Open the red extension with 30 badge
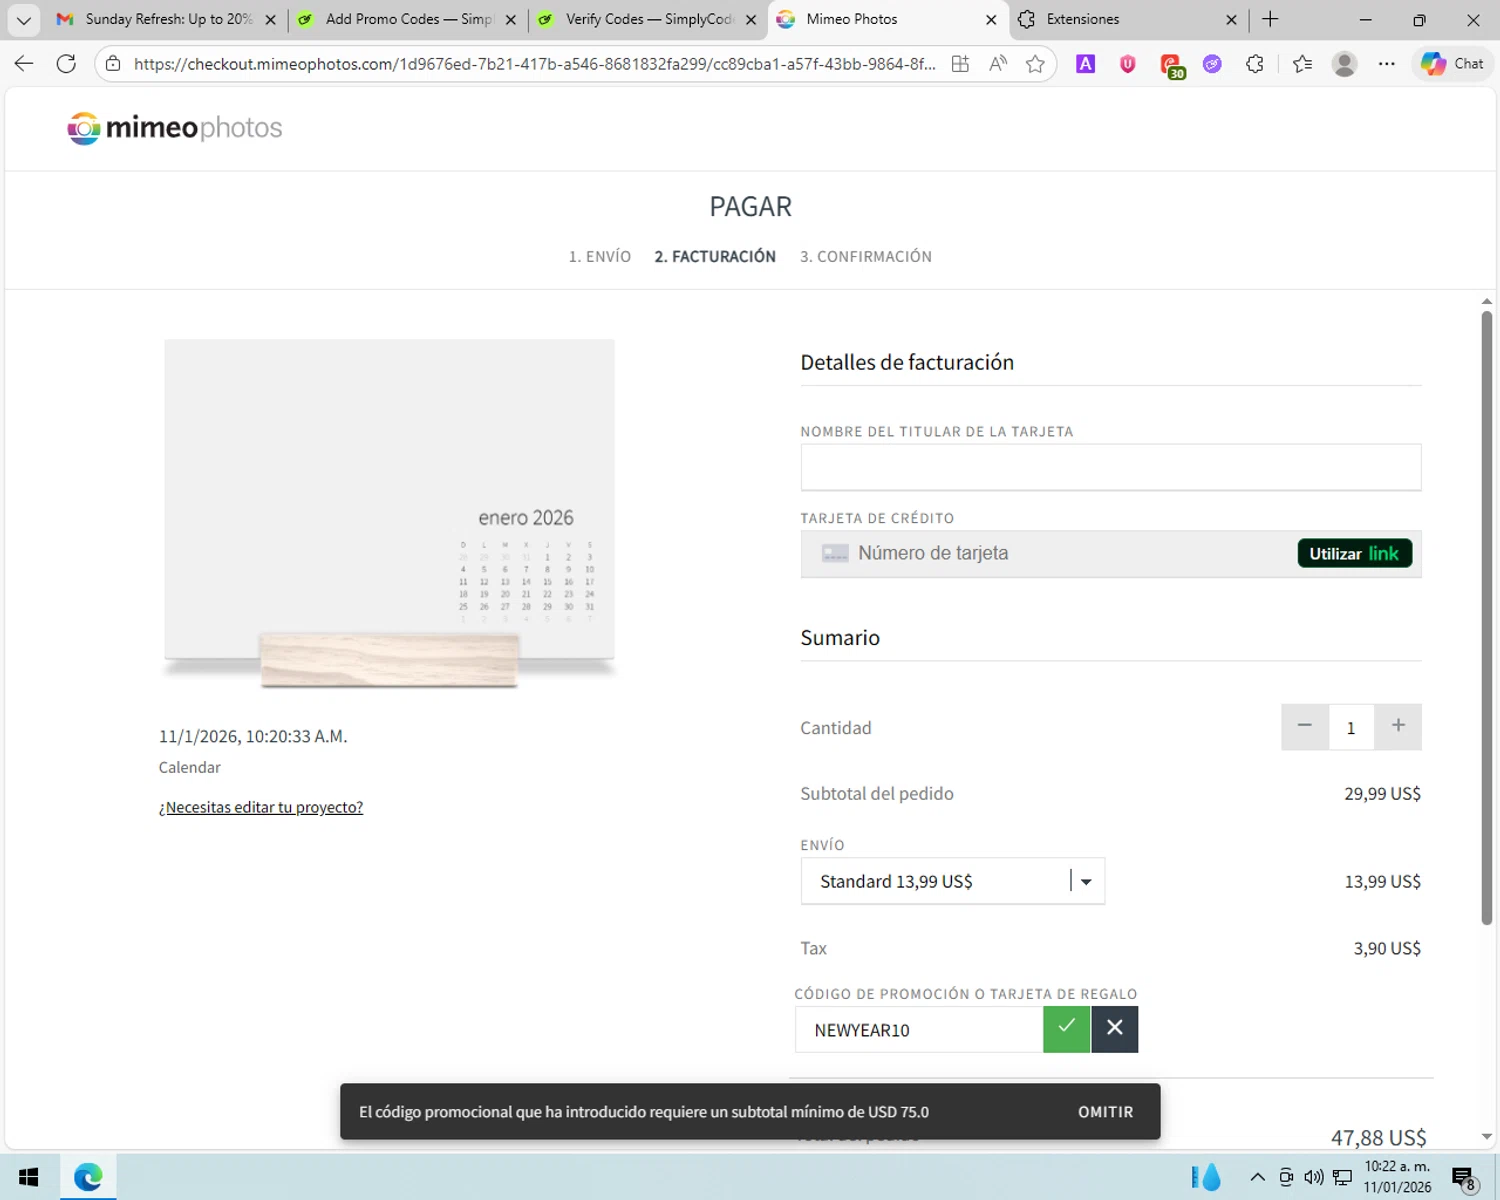 point(1171,65)
